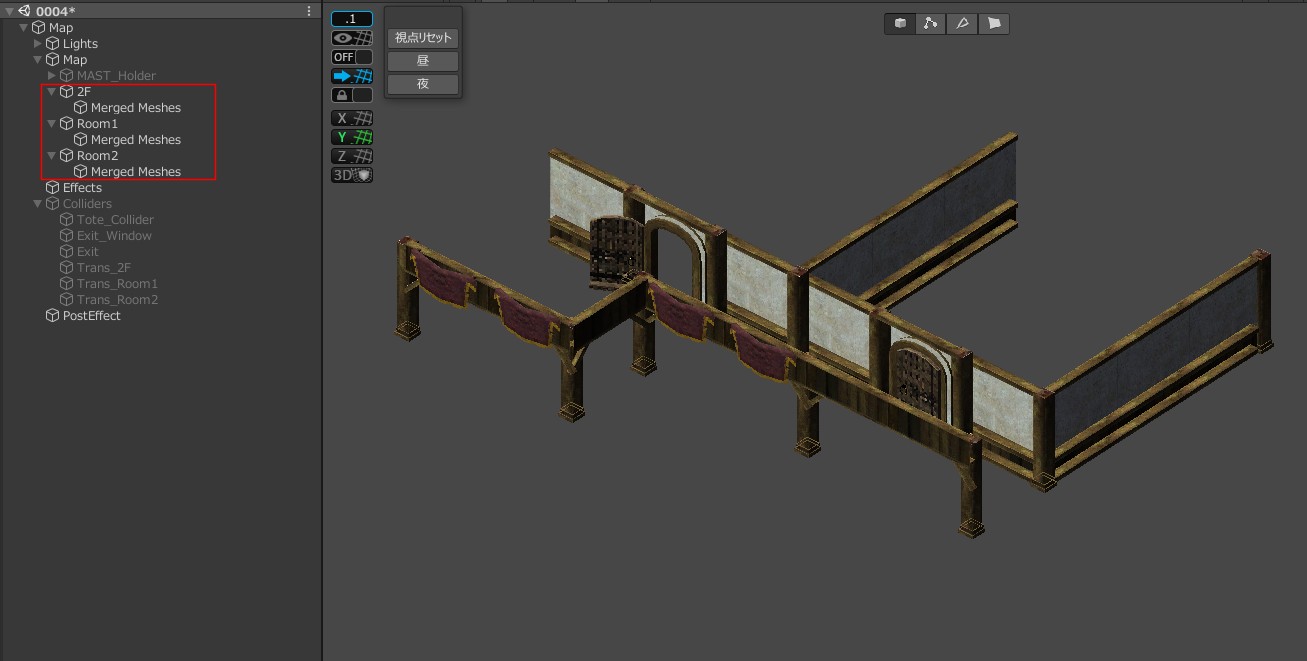Expand the Lights hierarchy object
Viewport: 1307px width, 661px height.
tap(38, 44)
